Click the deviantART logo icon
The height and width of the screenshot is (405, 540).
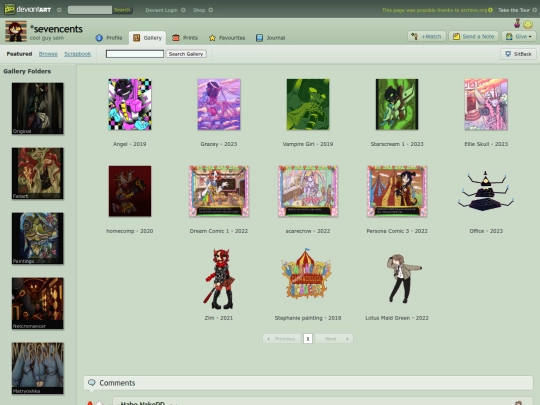click(x=9, y=9)
